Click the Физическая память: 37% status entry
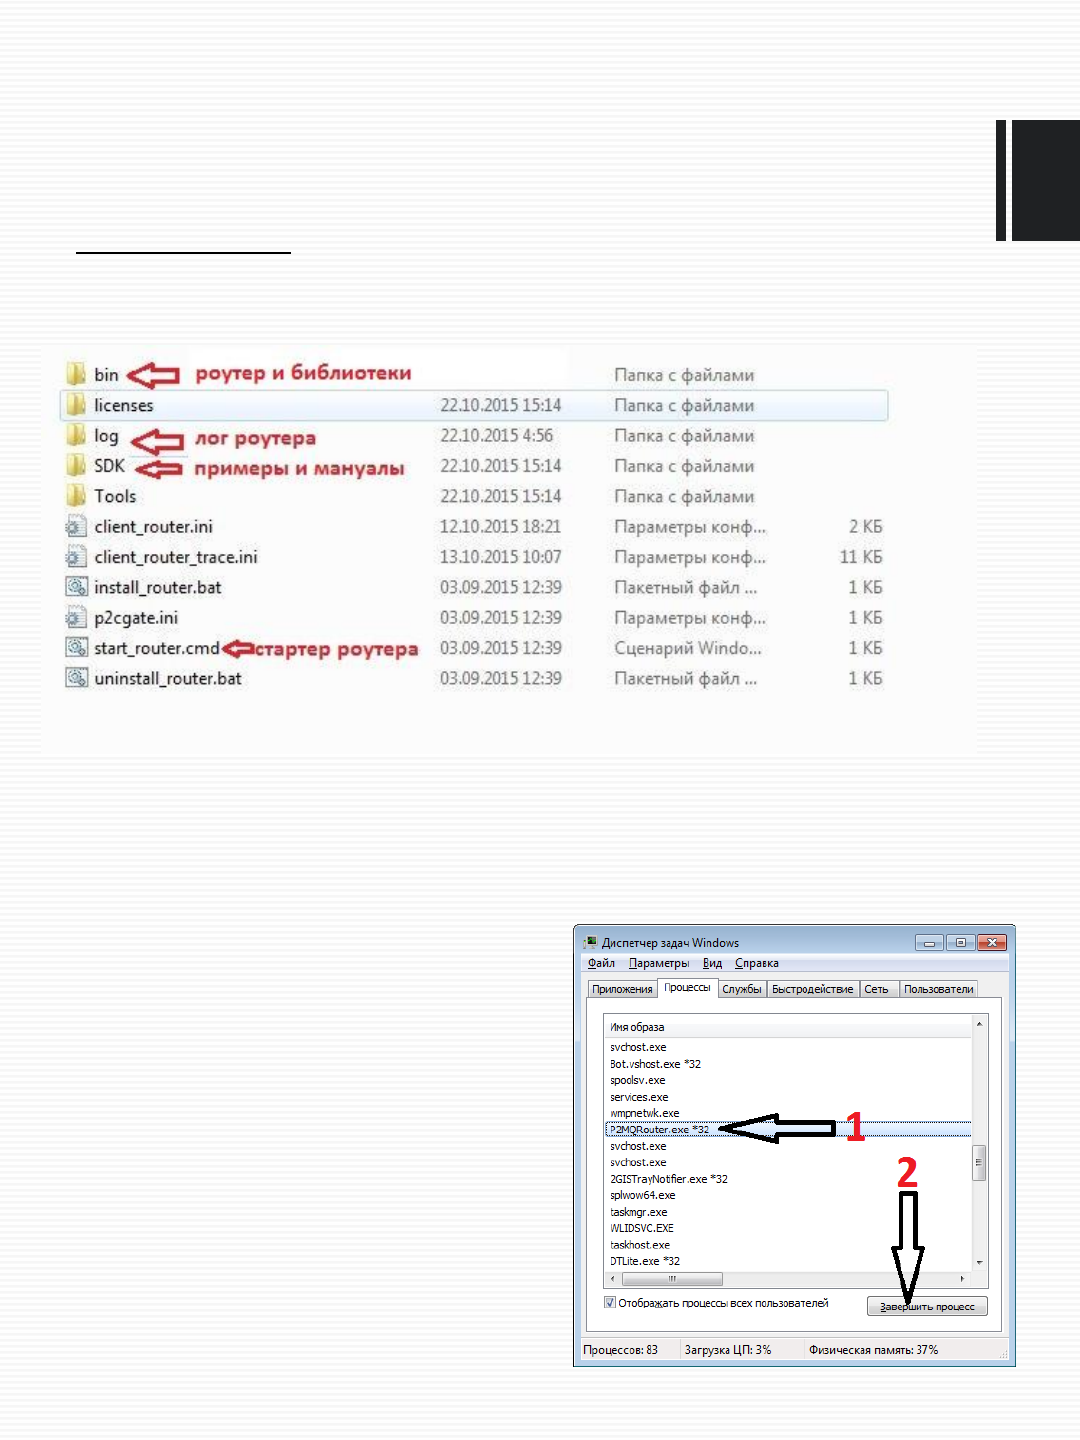 click(x=874, y=1349)
